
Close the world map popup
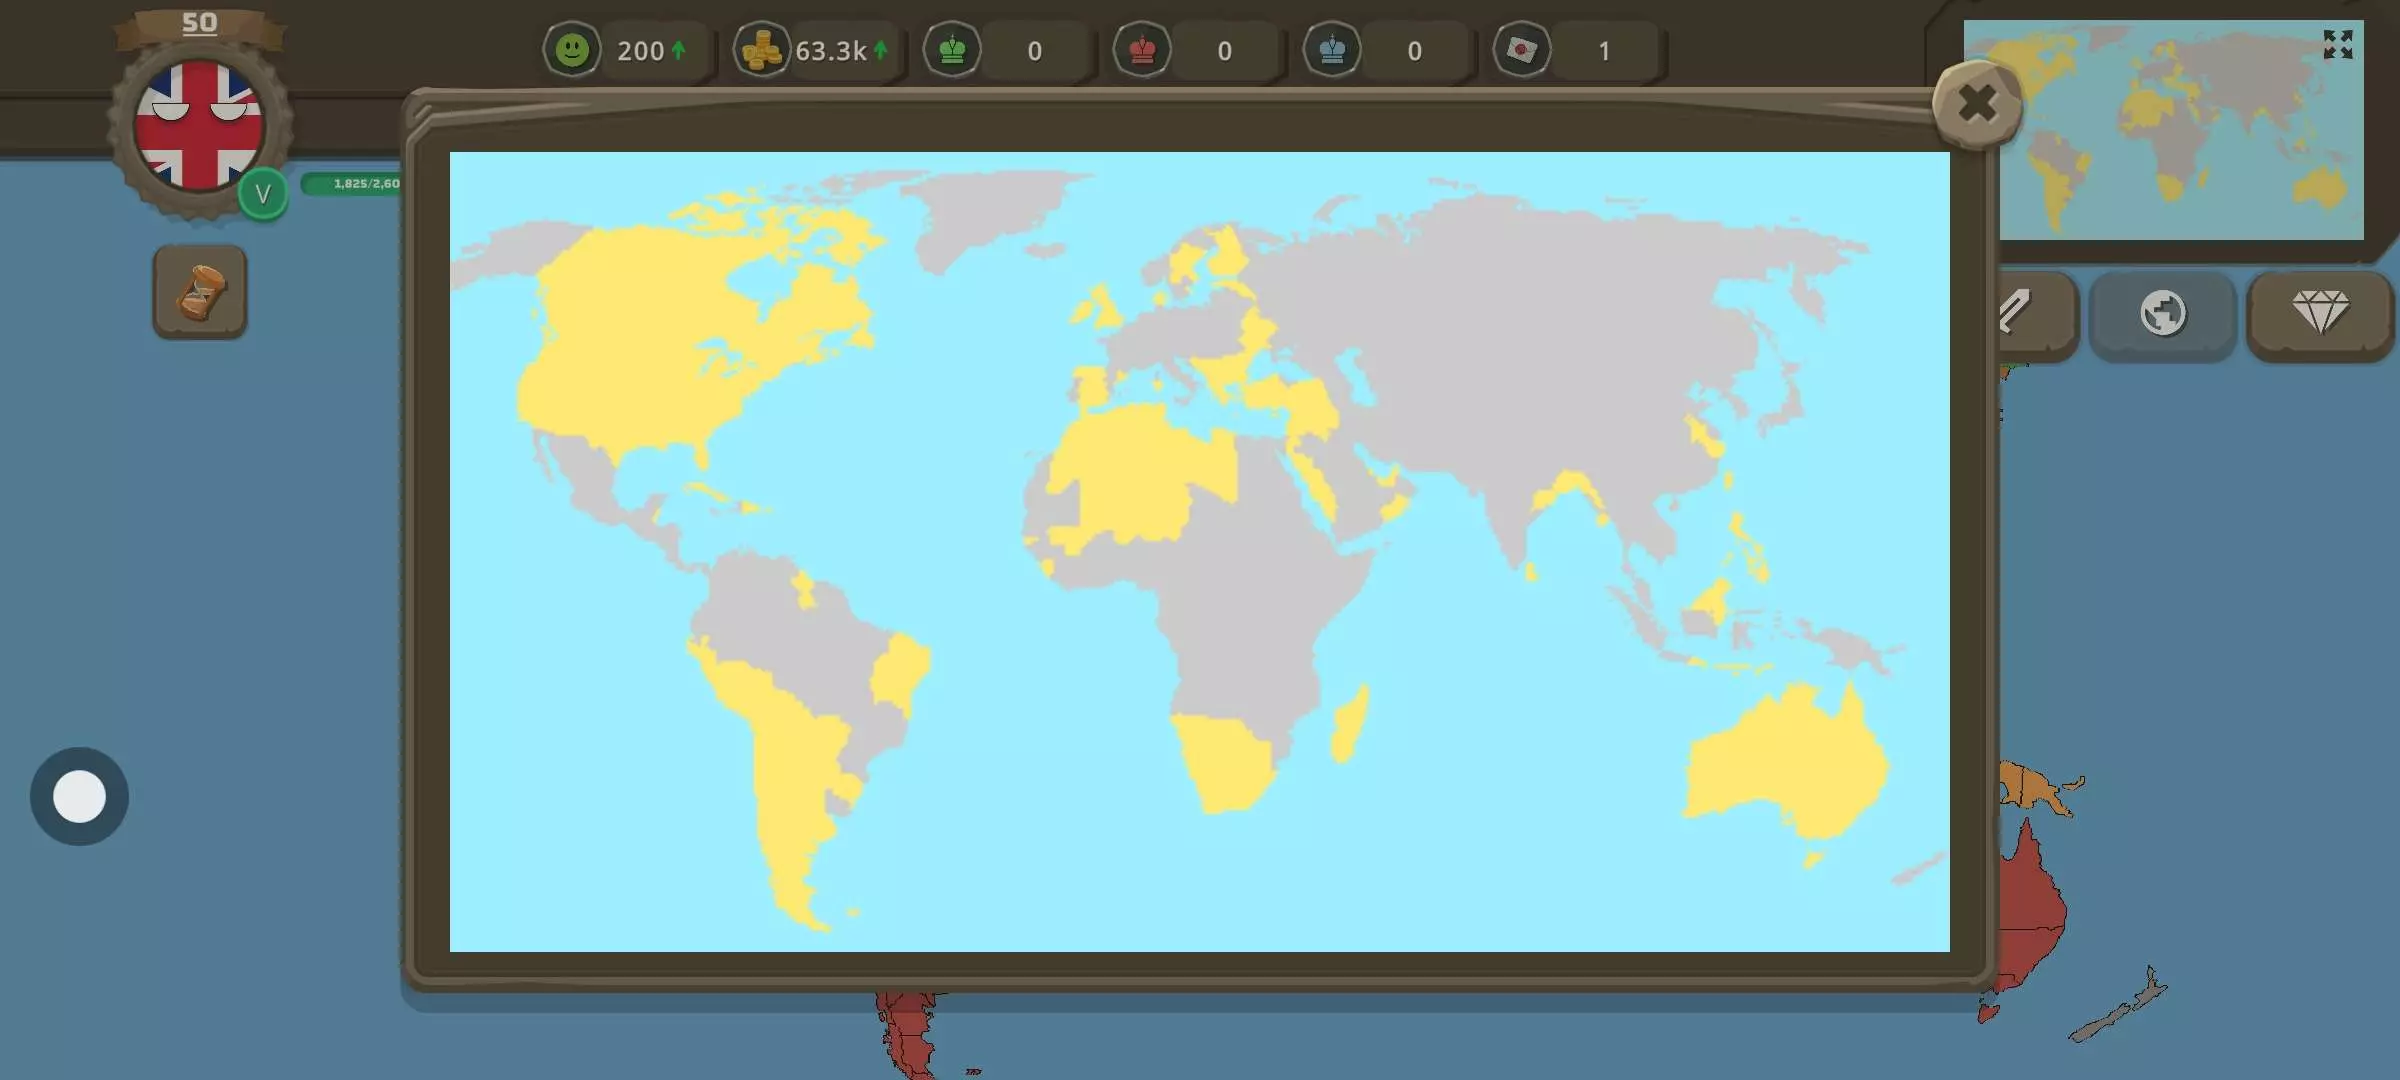point(1977,104)
